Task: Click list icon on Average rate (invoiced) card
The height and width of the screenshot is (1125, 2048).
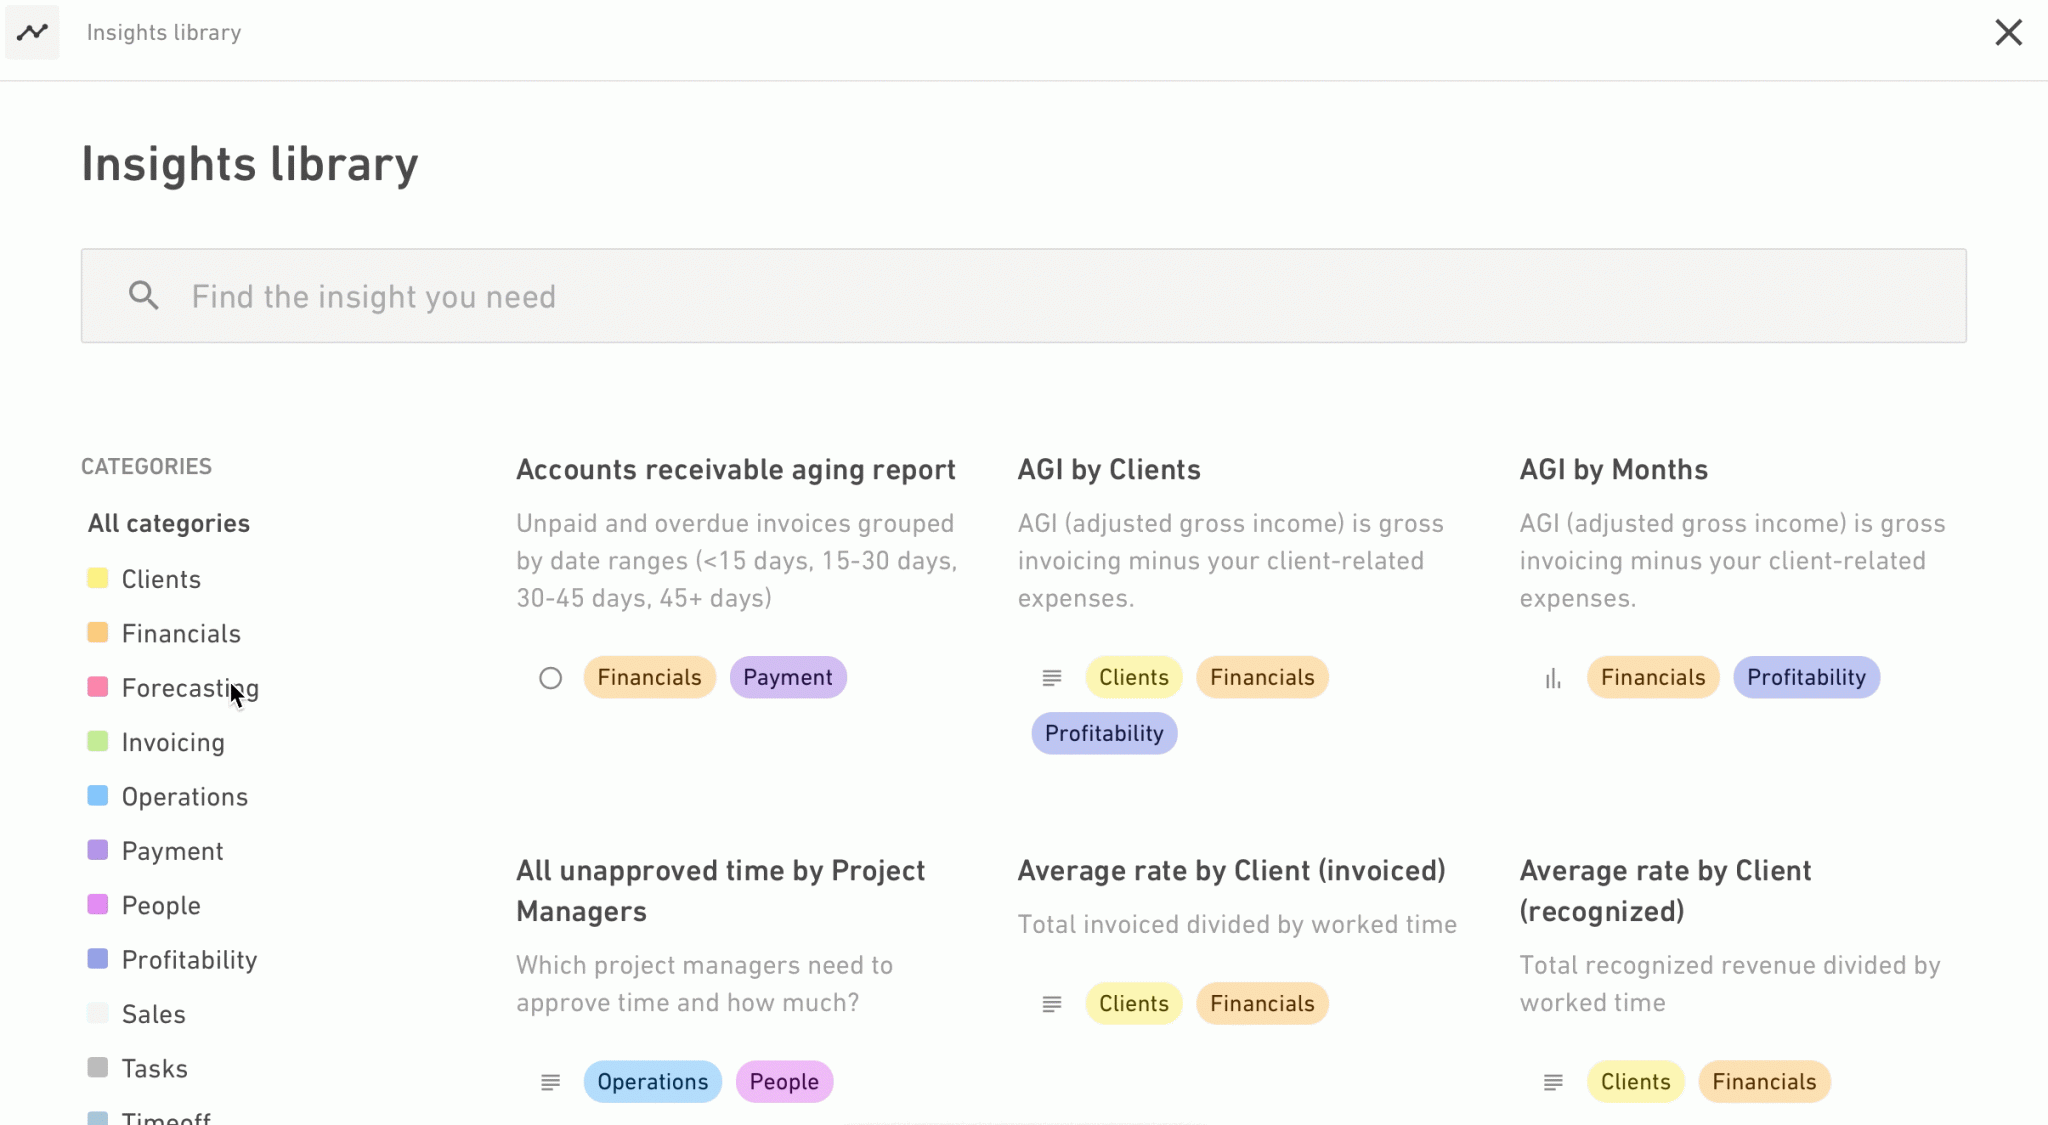Action: pos(1052,1004)
